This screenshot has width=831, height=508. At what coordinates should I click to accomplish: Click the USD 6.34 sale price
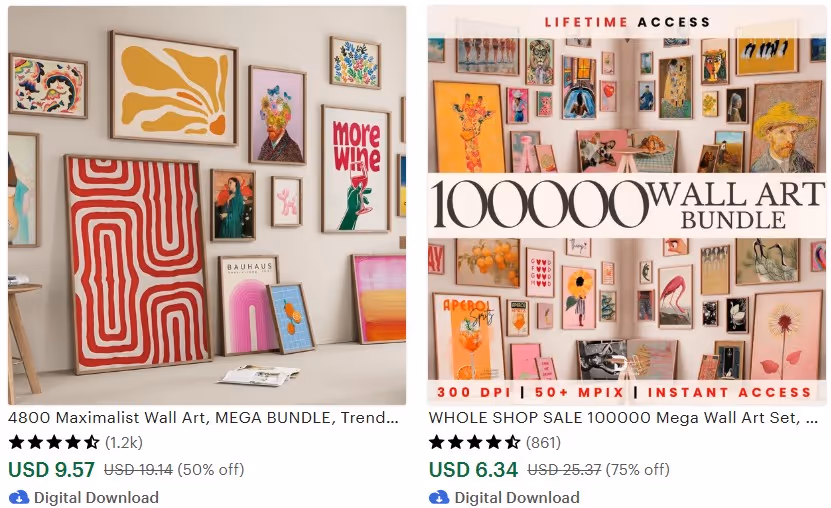[473, 469]
